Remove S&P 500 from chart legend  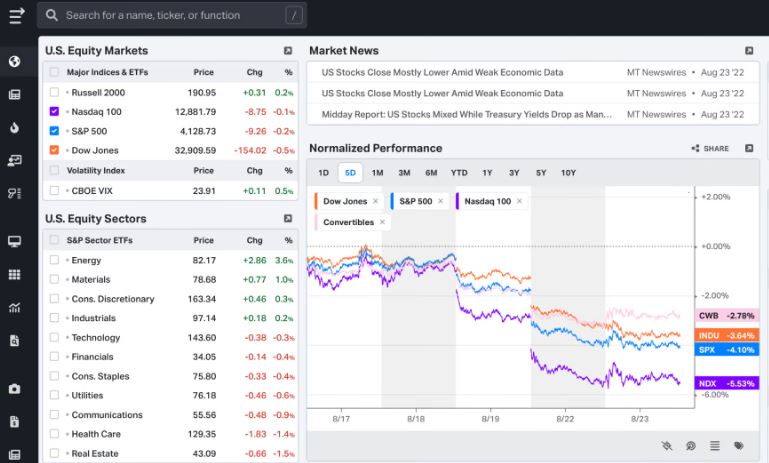pyautogui.click(x=440, y=201)
